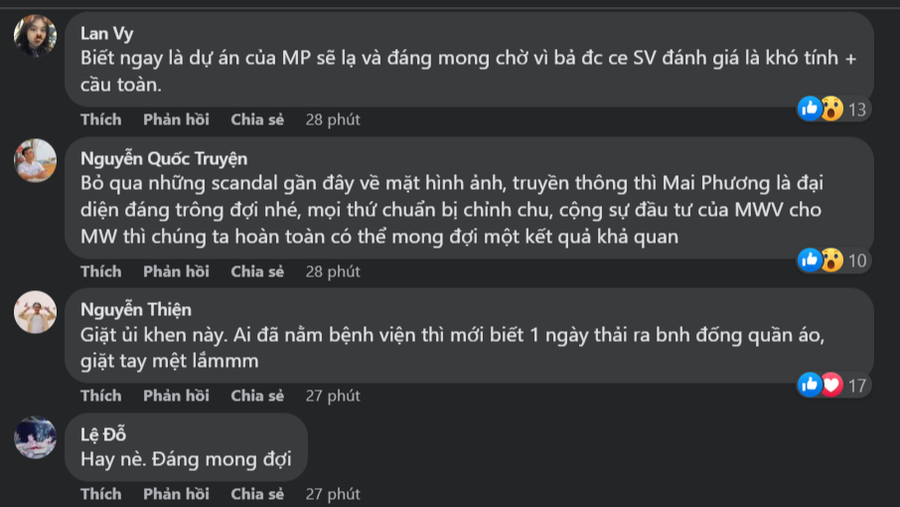Click 28 phút timestamp on Lan Vy's comment
Viewport: 900px width, 507px height.
click(333, 119)
